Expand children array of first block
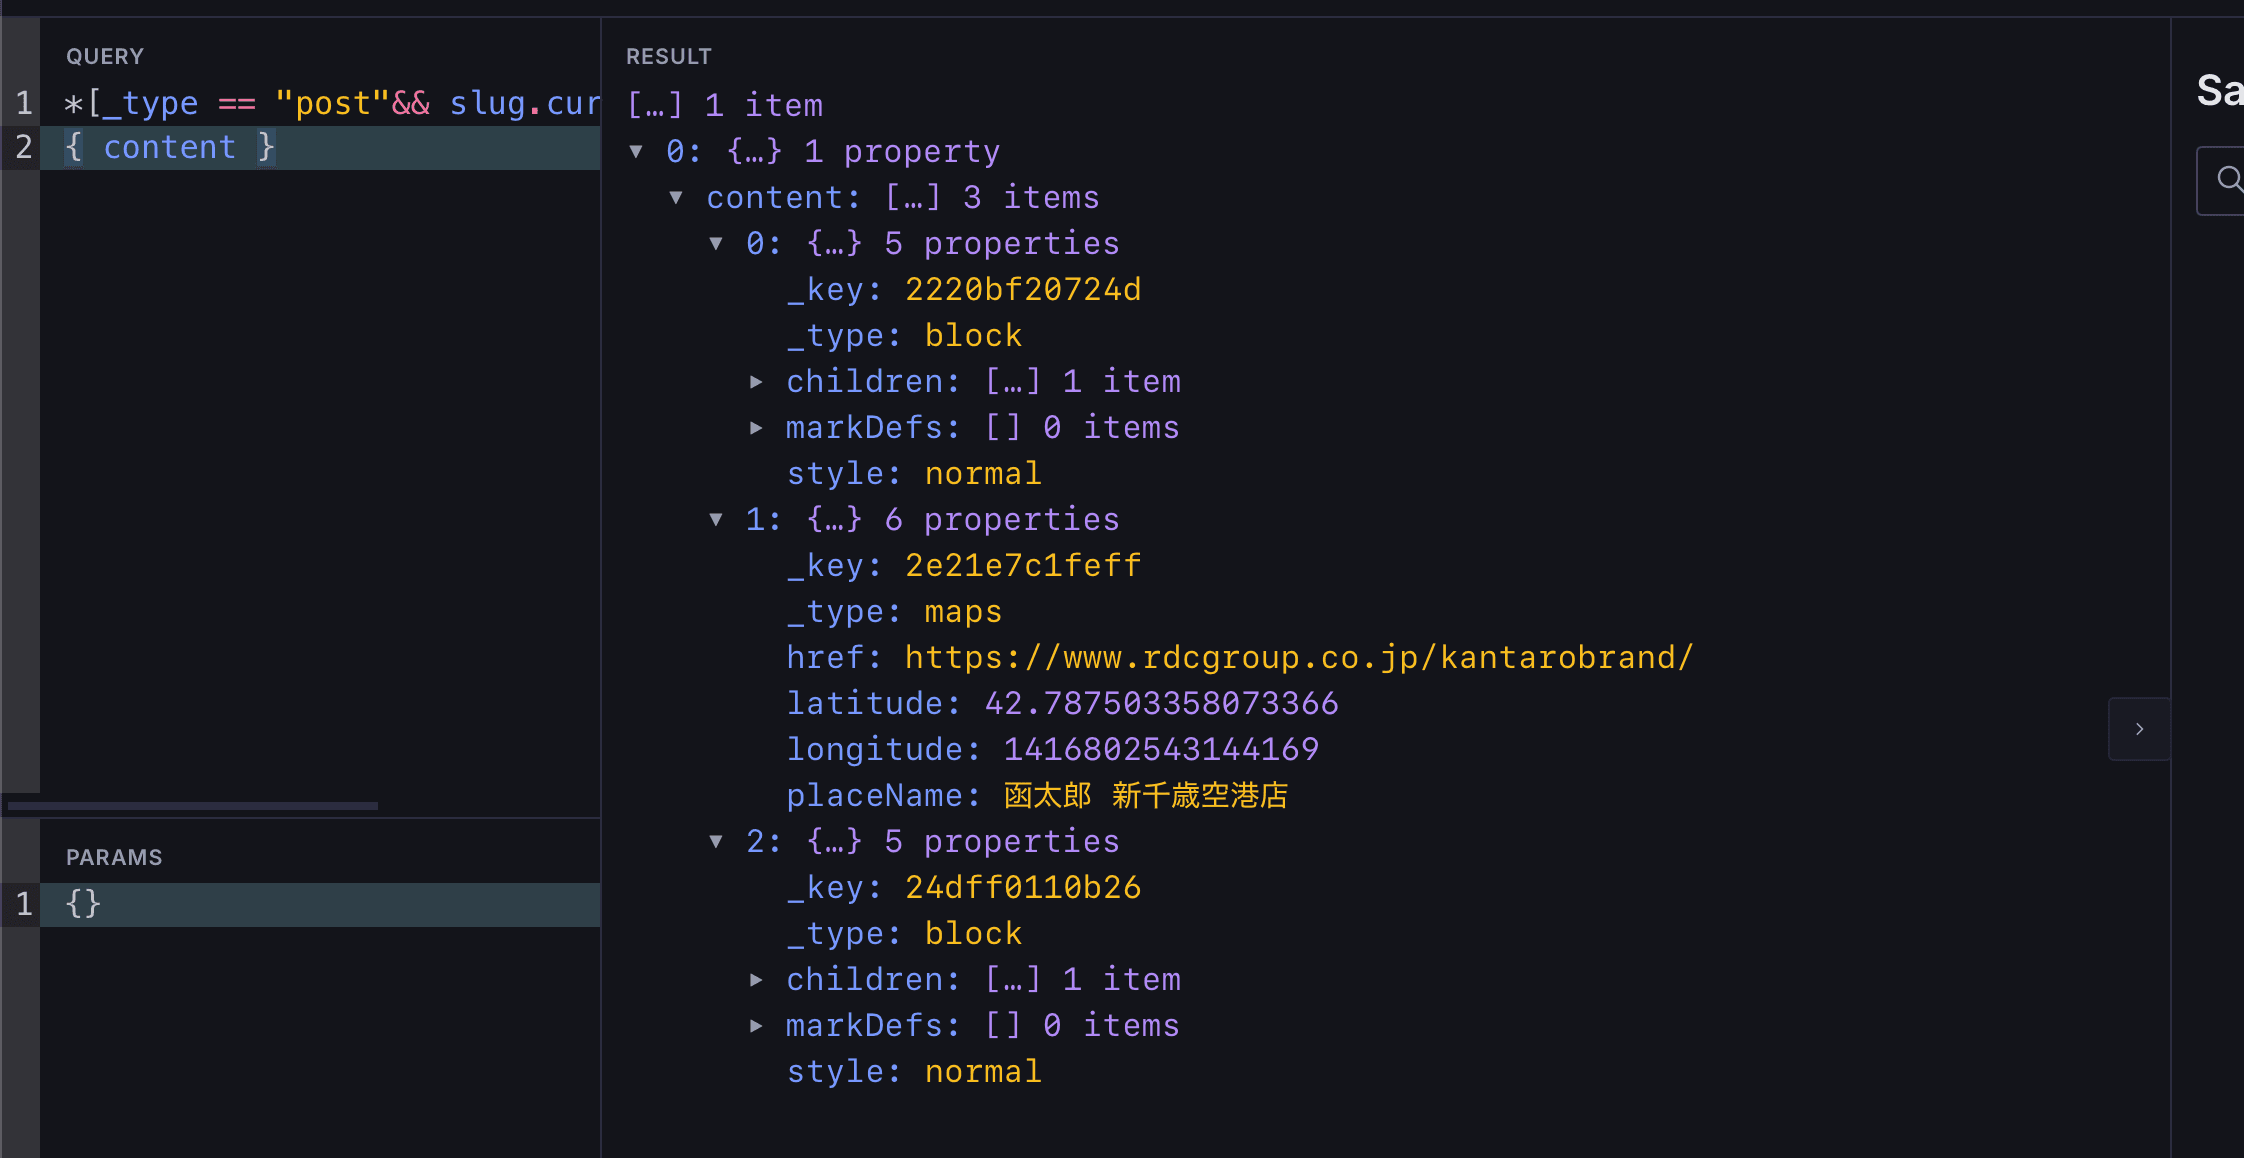The width and height of the screenshot is (2244, 1158). pyautogui.click(x=756, y=381)
